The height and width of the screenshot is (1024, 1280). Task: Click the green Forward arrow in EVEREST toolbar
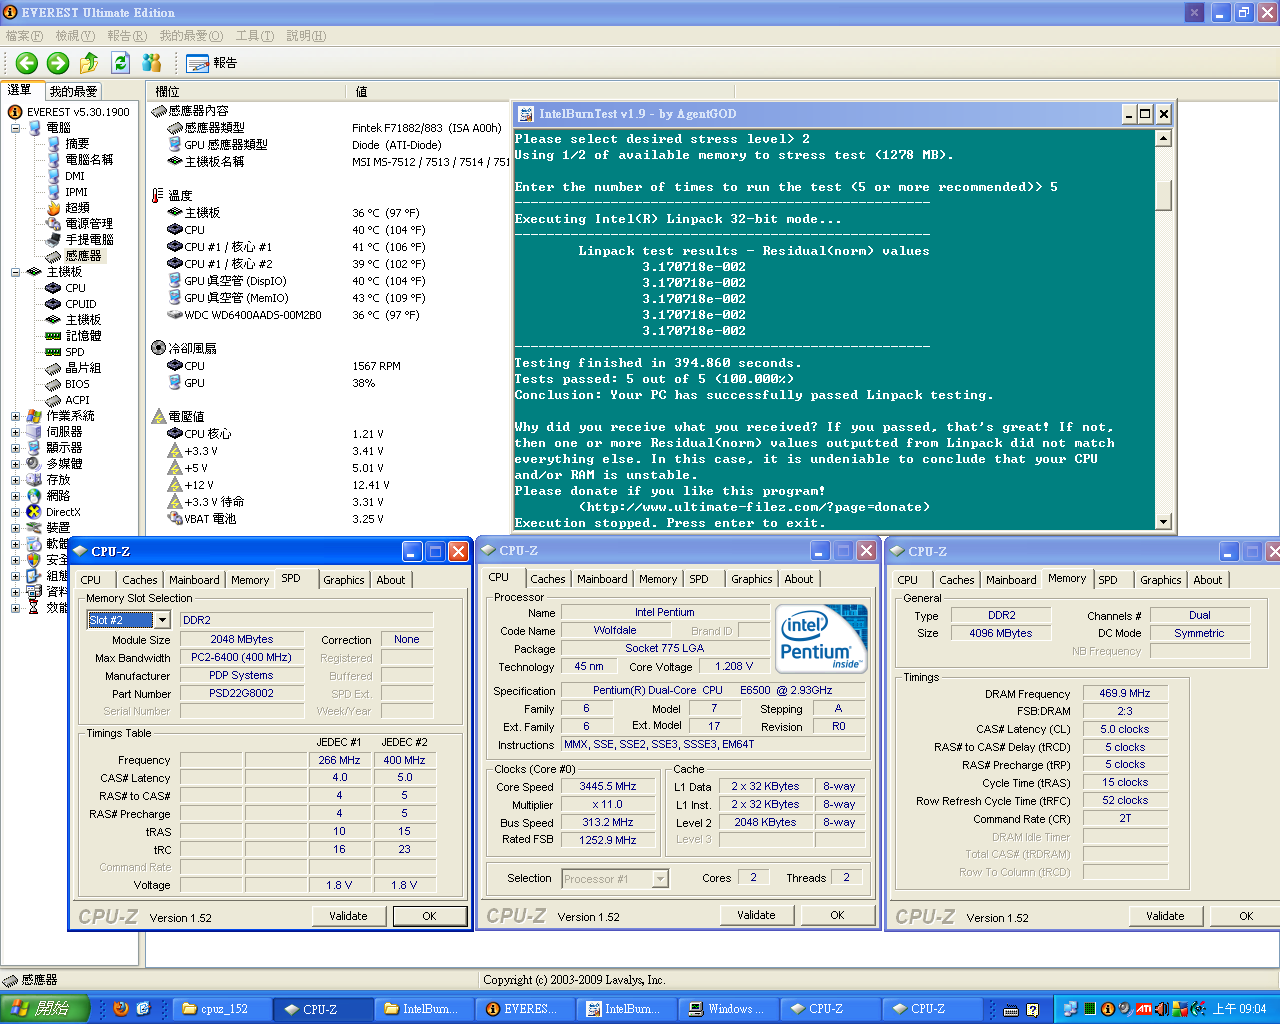(58, 63)
